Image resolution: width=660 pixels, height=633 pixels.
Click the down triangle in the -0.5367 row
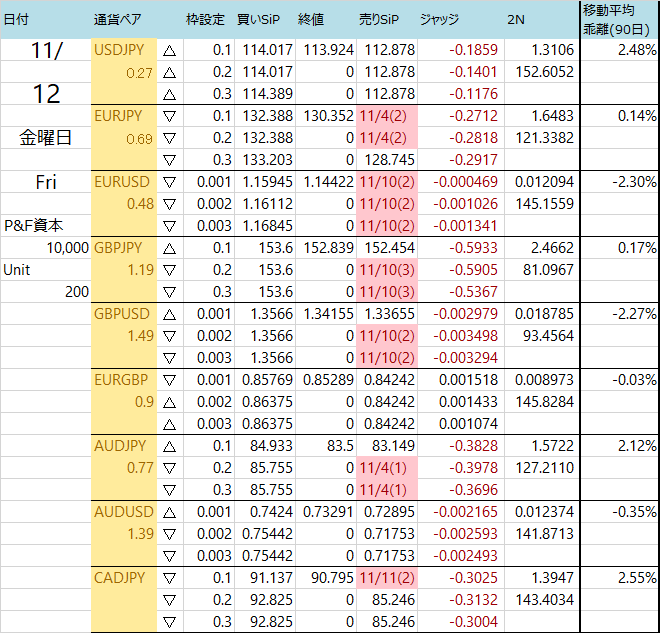click(x=169, y=292)
